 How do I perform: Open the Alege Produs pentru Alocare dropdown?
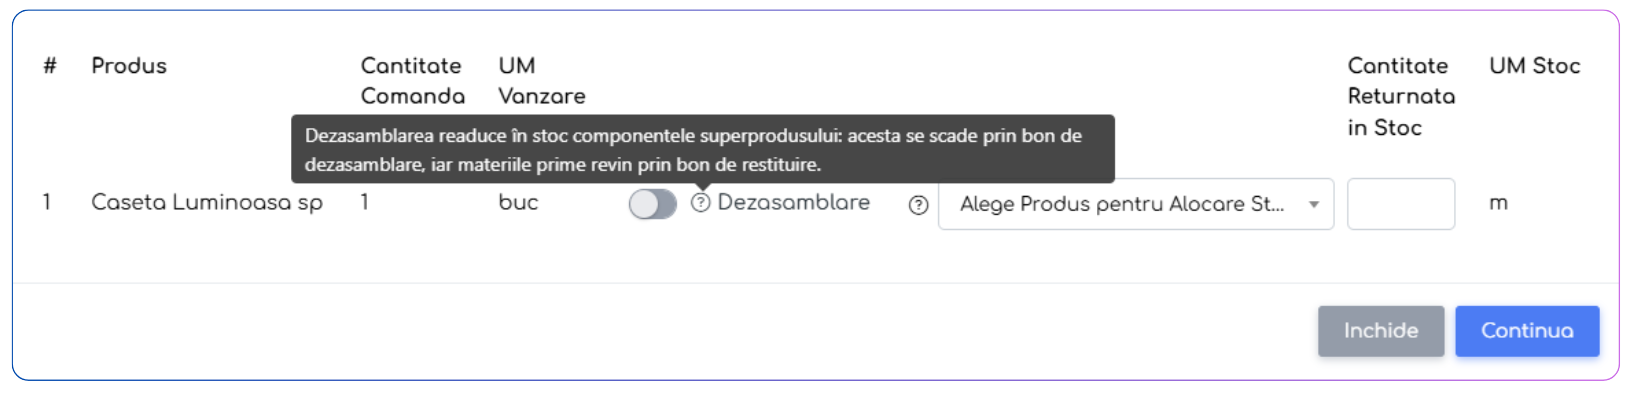pos(1135,204)
